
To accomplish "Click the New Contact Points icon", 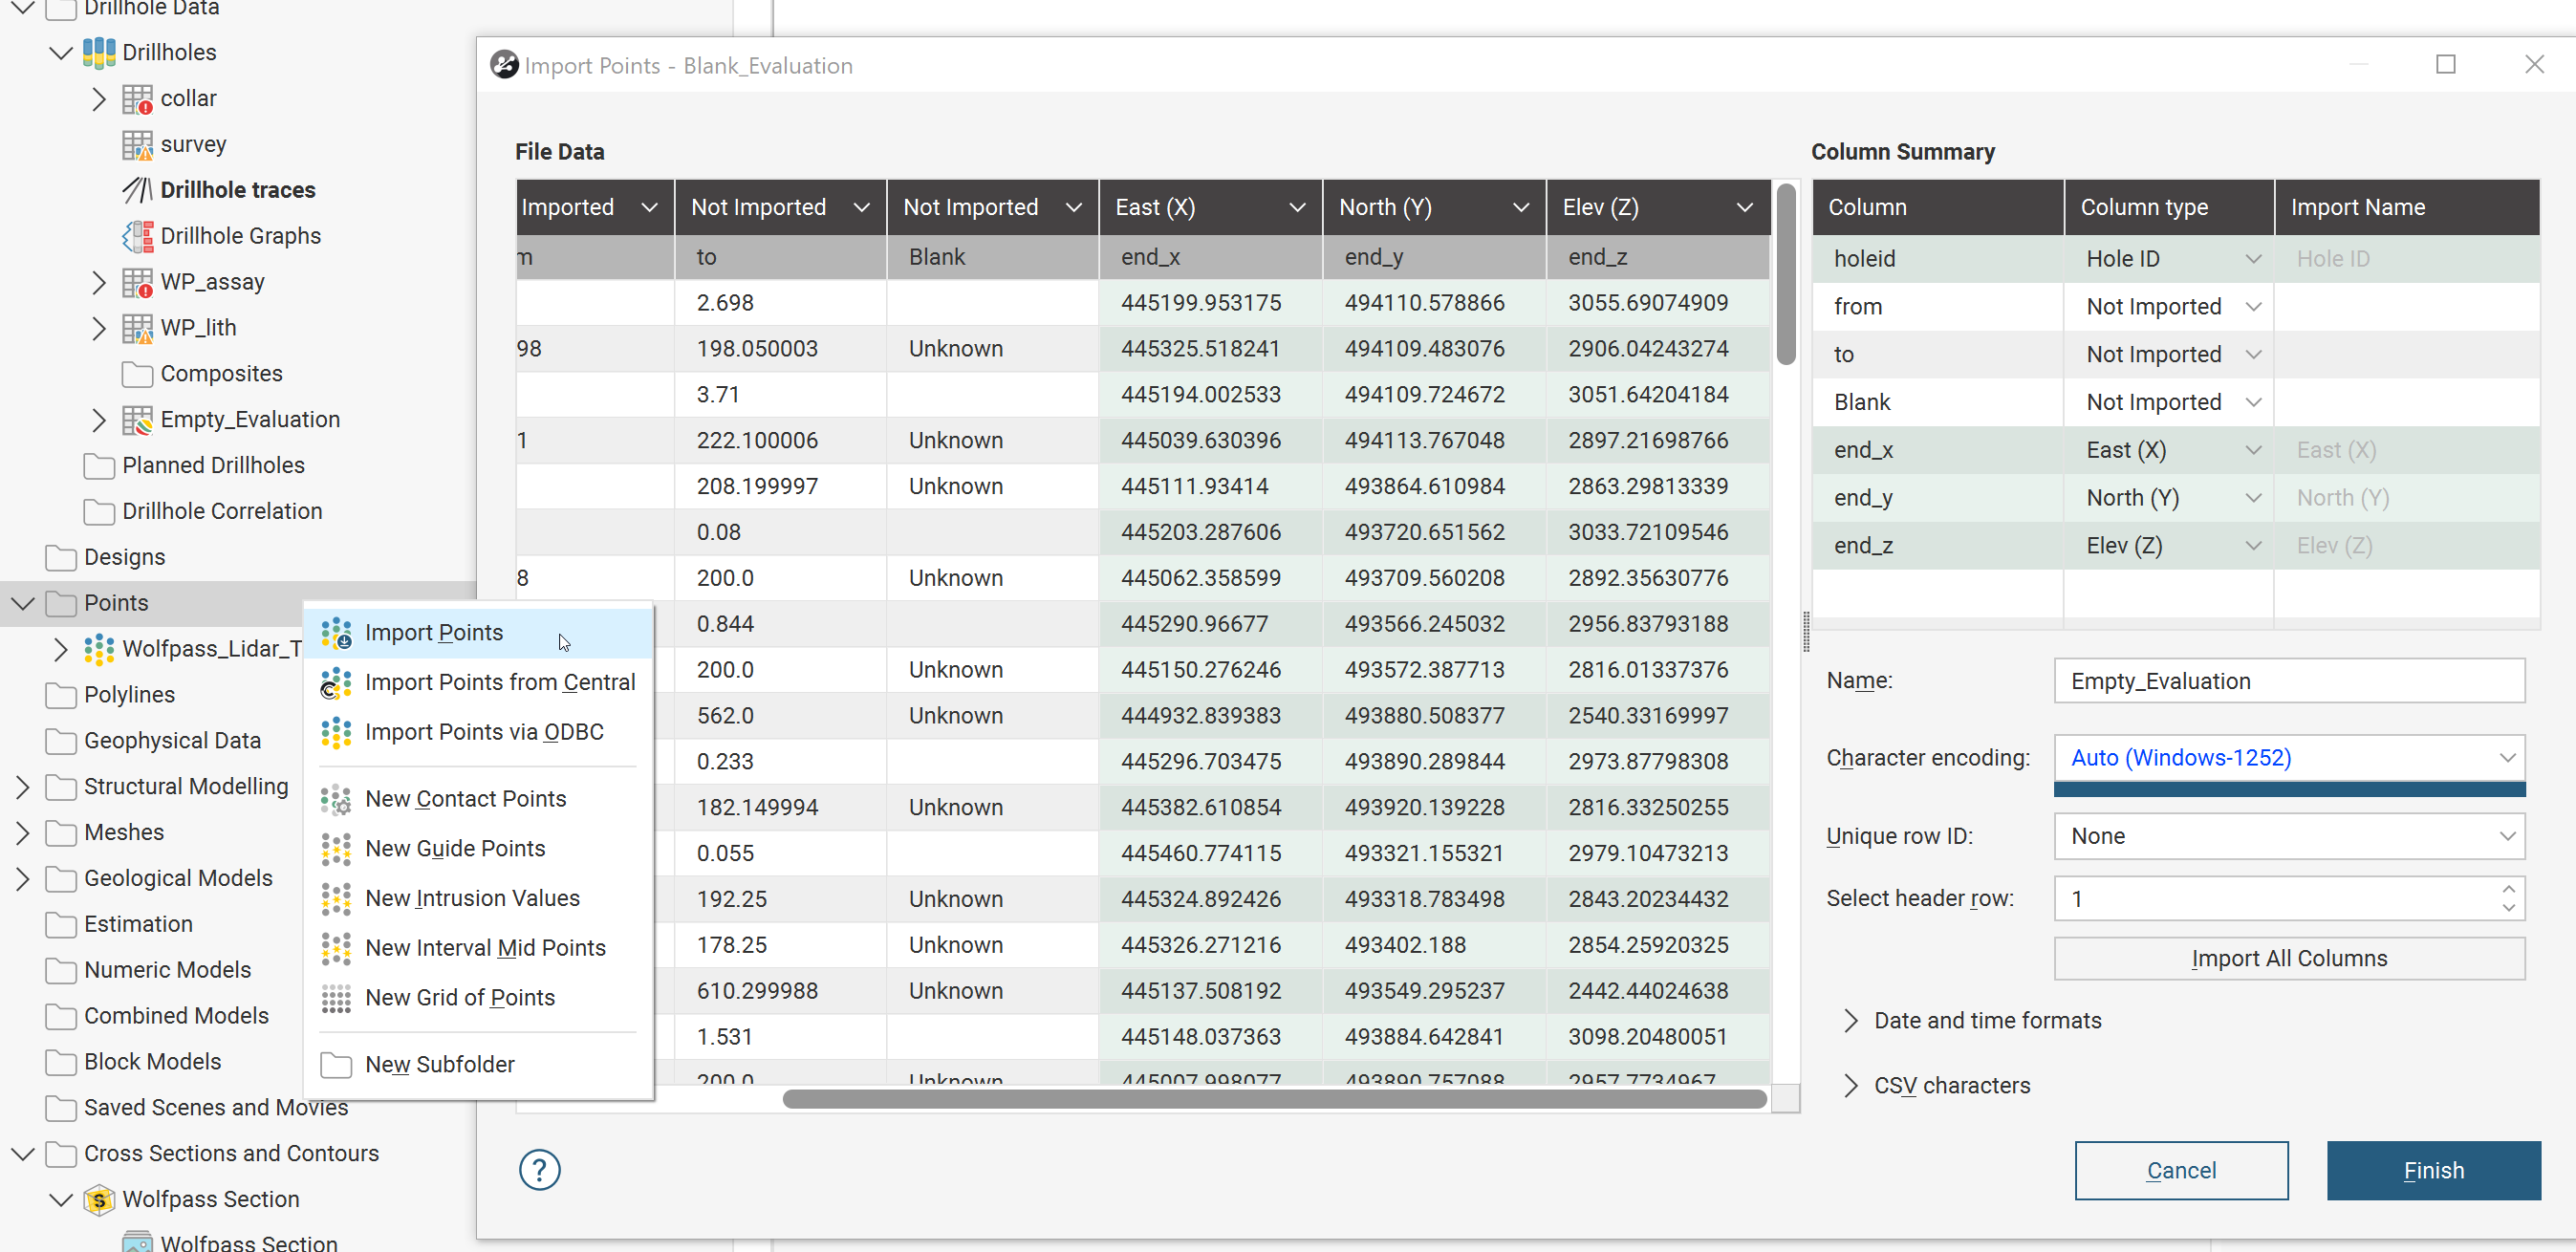I will click(x=336, y=799).
